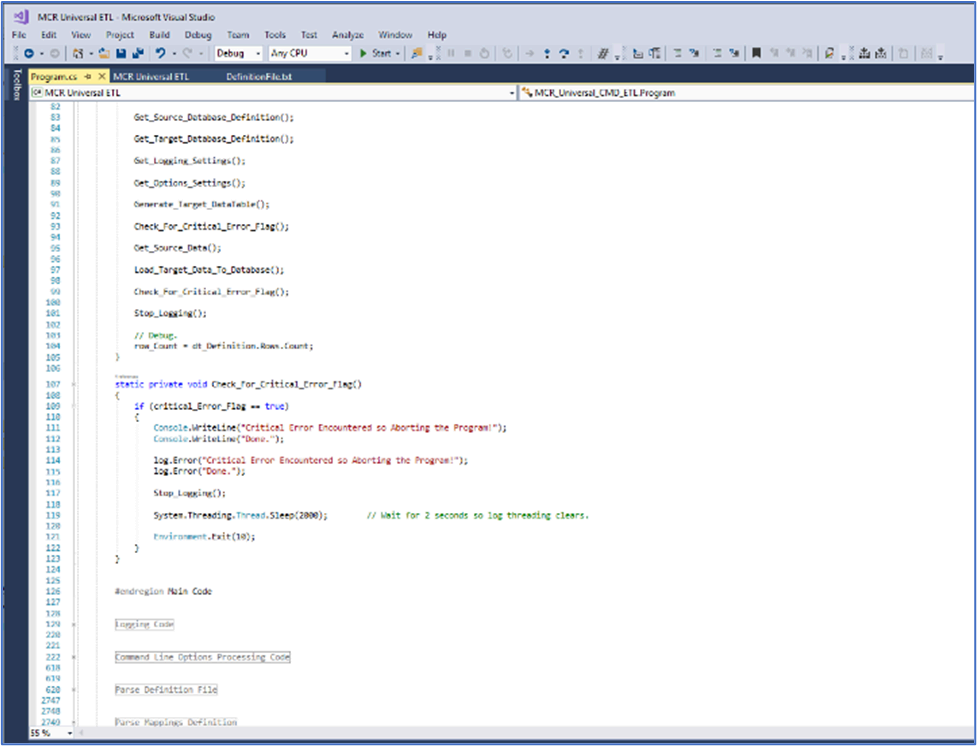The height and width of the screenshot is (746, 977).
Task: Open the Toolbox side panel
Action: coord(15,86)
